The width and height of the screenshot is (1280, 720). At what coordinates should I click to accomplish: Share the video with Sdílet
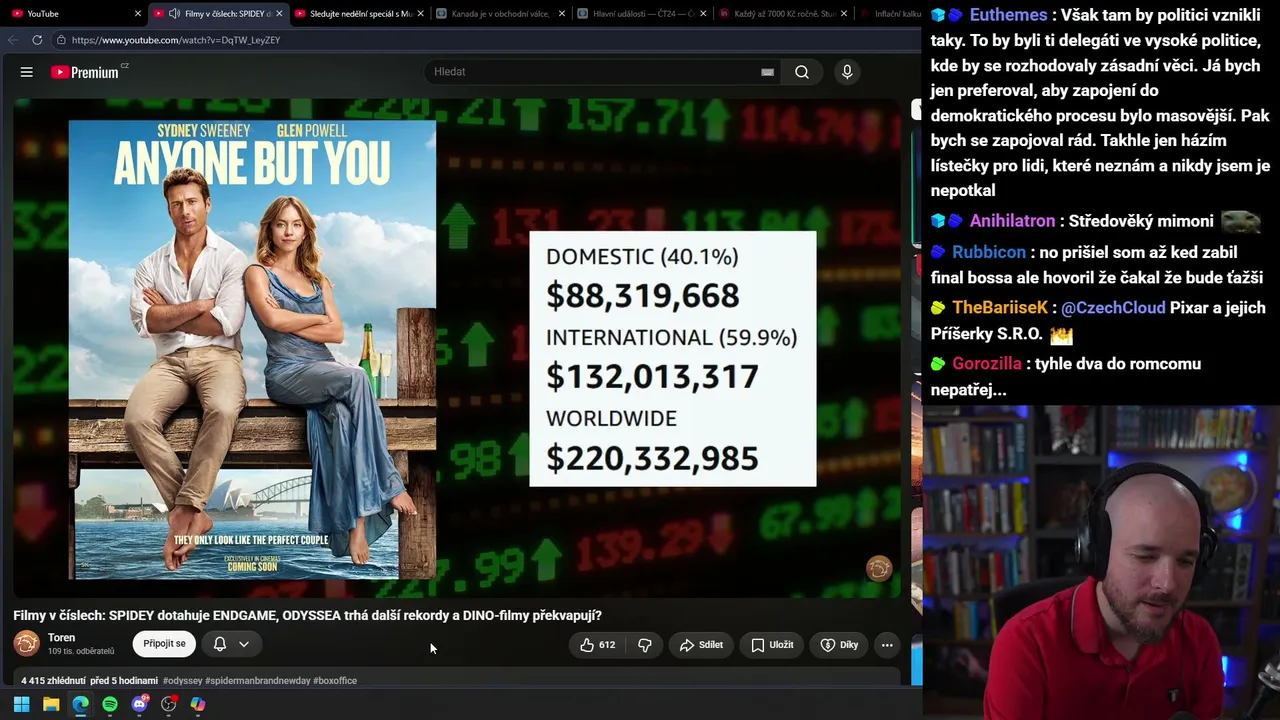(701, 645)
